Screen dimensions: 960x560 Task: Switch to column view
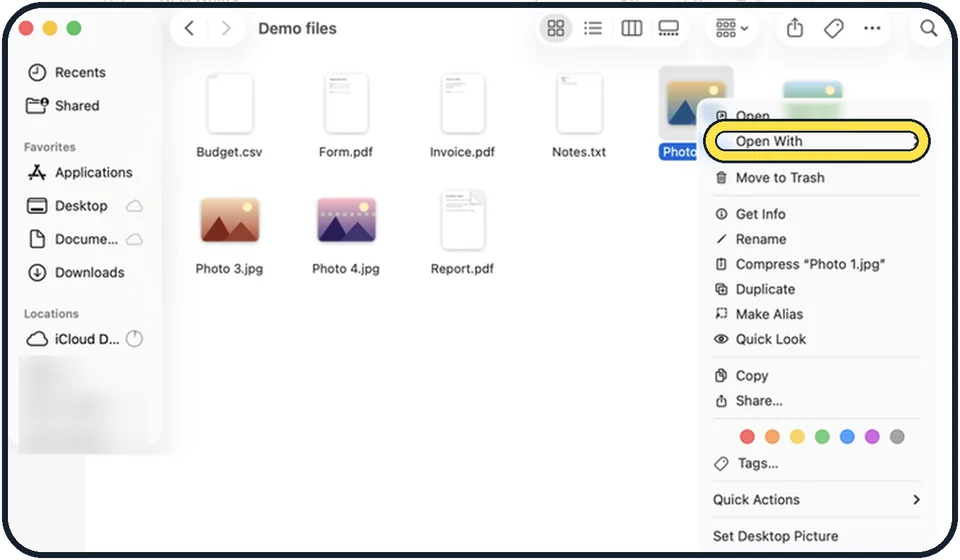pos(631,28)
